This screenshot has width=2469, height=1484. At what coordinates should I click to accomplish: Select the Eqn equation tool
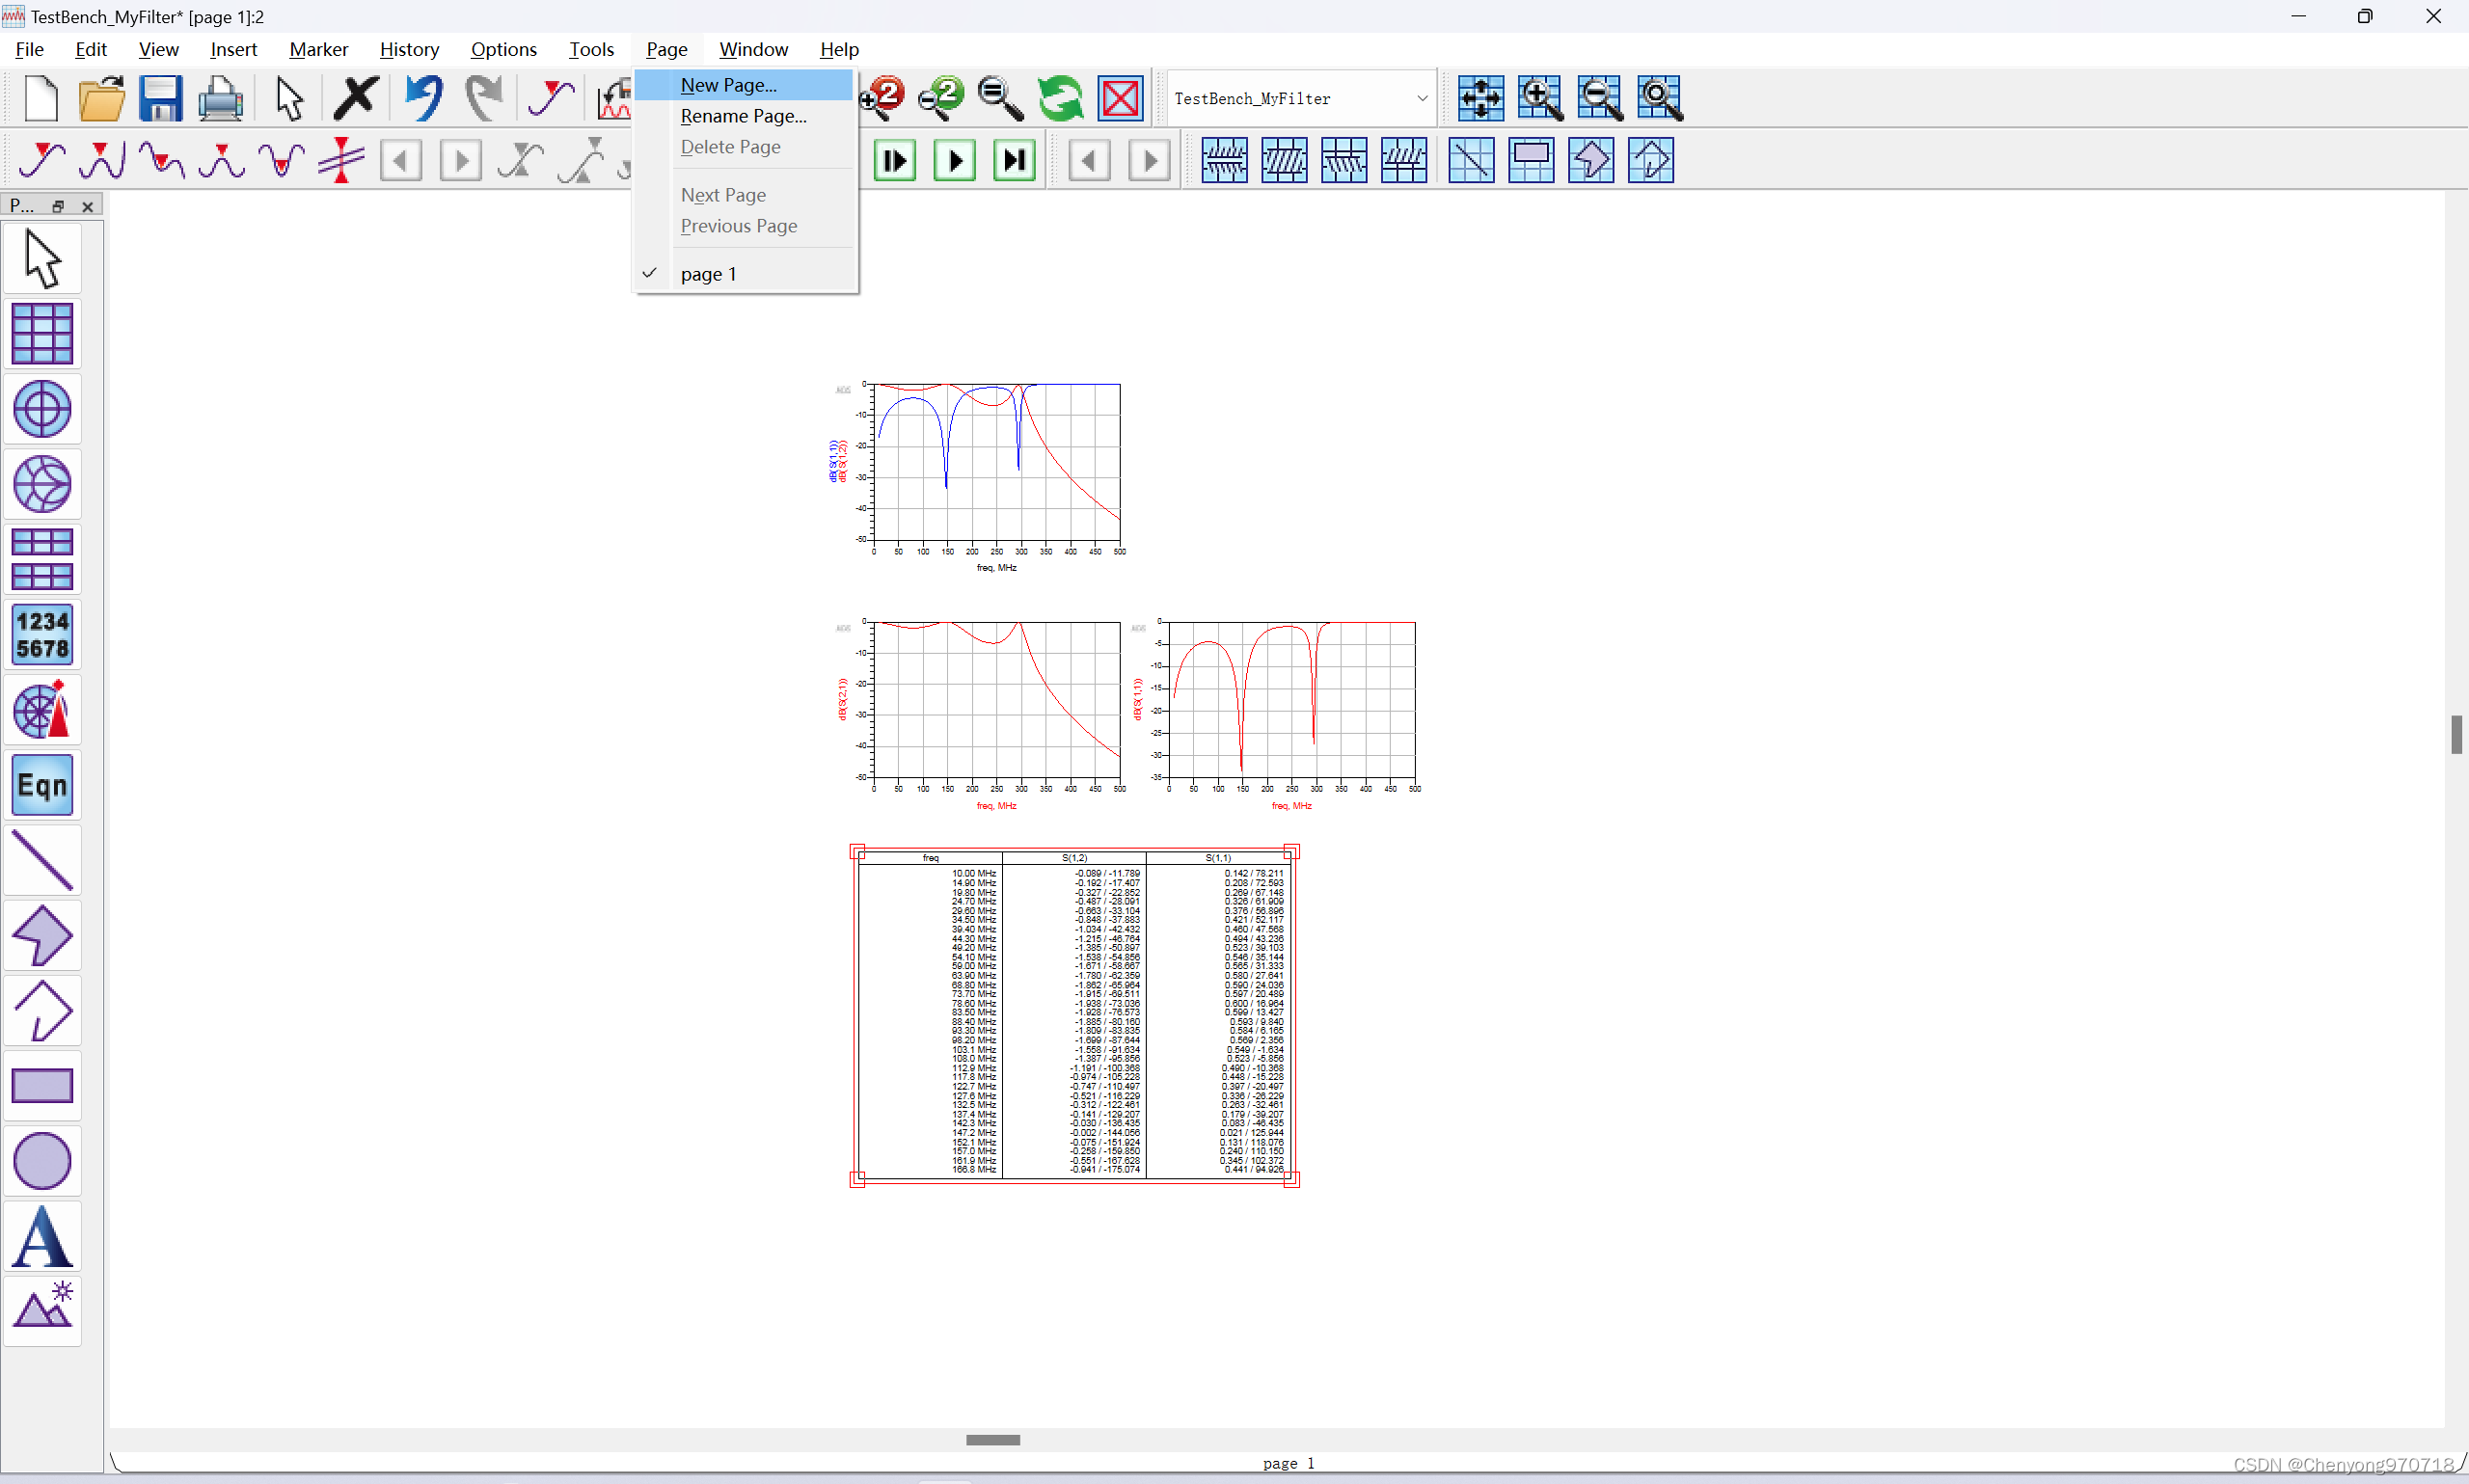[43, 785]
